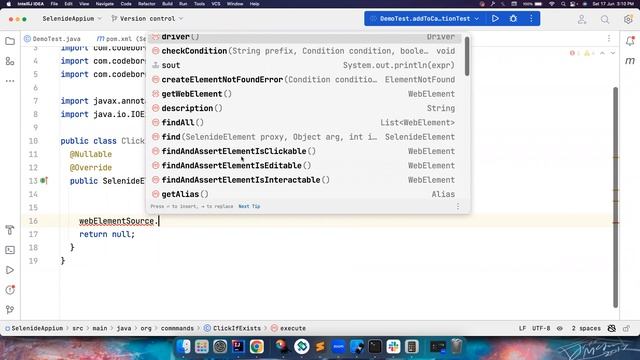Select sout template suggestion
This screenshot has height=360, width=640.
pos(304,65)
